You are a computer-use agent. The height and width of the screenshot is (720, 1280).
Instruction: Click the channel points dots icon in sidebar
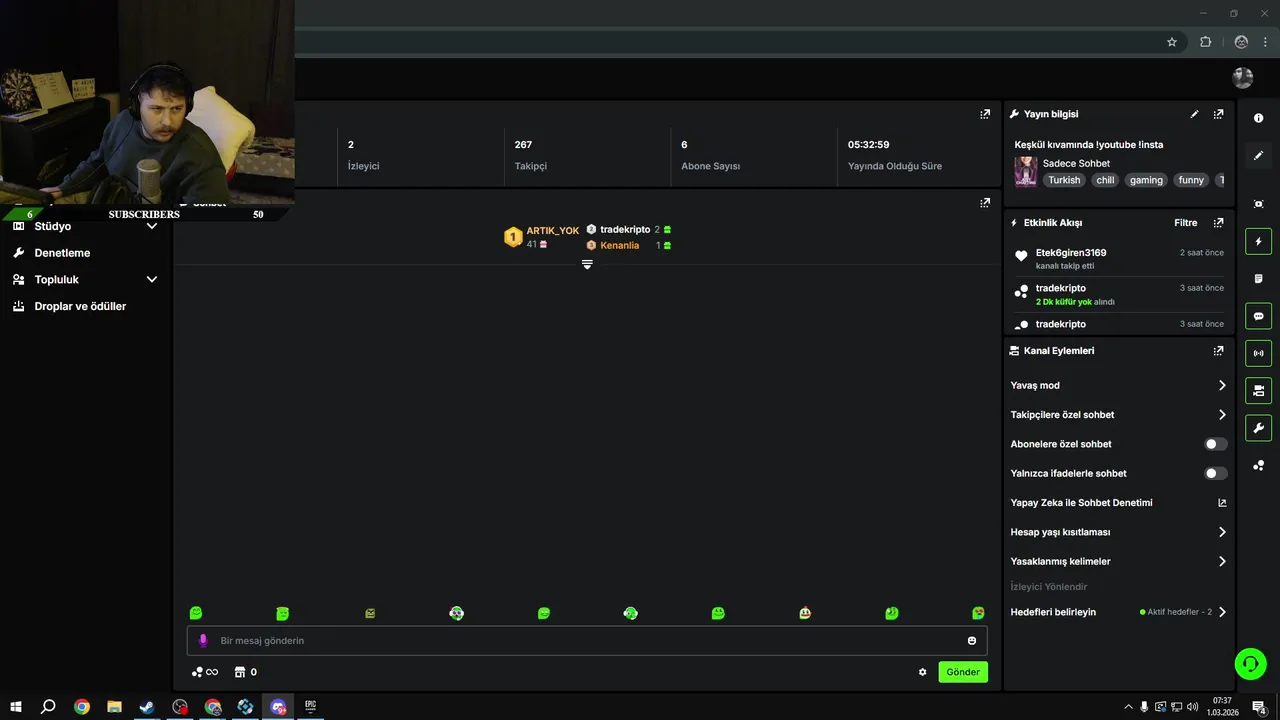[1258, 465]
